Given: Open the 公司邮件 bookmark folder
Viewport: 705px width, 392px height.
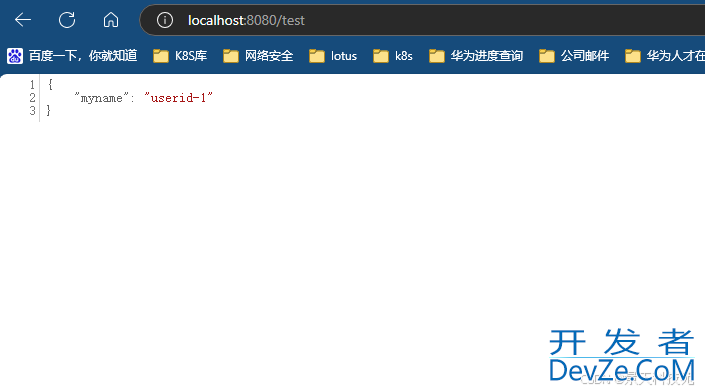Looking at the screenshot, I should coord(574,56).
